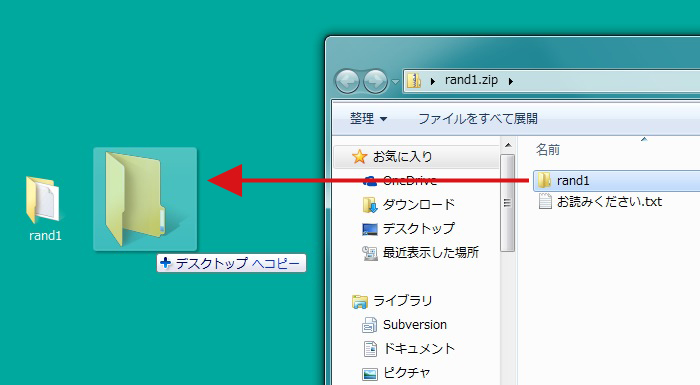Select お読みください.txt file
The image size is (700, 385).
click(x=609, y=201)
